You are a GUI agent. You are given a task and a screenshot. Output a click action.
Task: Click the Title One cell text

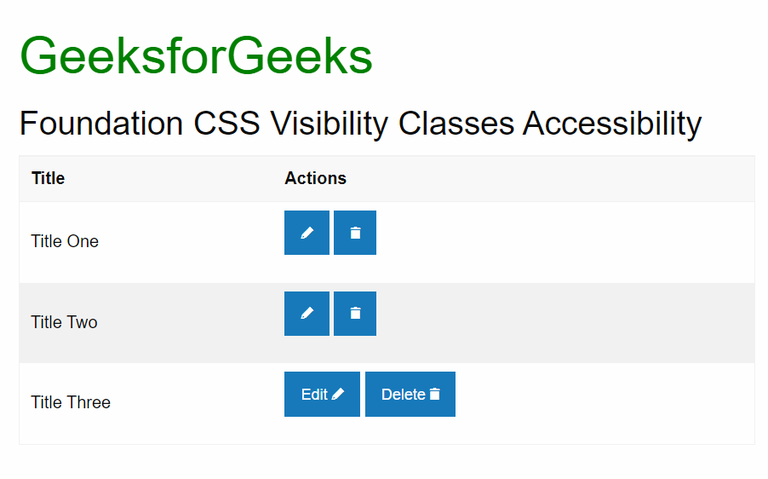tap(65, 241)
